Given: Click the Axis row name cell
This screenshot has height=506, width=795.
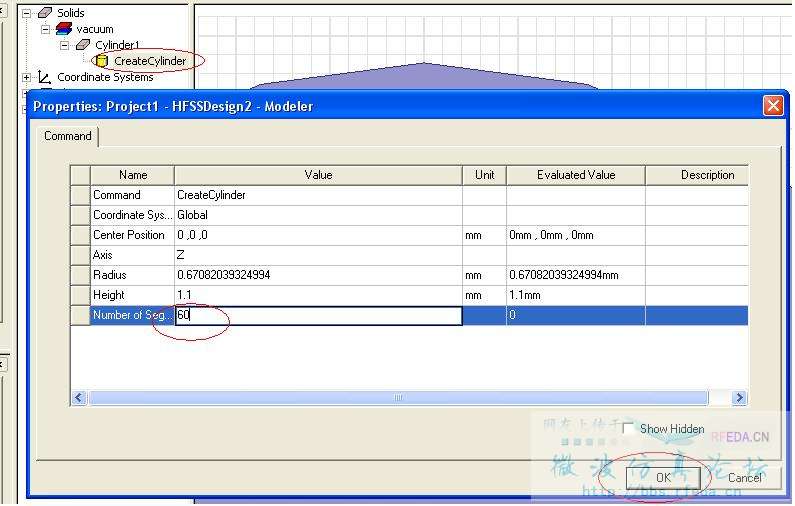Looking at the screenshot, I should tap(132, 255).
